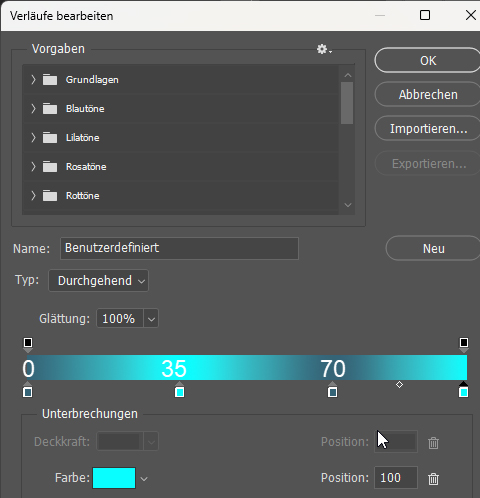
Task: Click the OK button
Action: tap(428, 60)
